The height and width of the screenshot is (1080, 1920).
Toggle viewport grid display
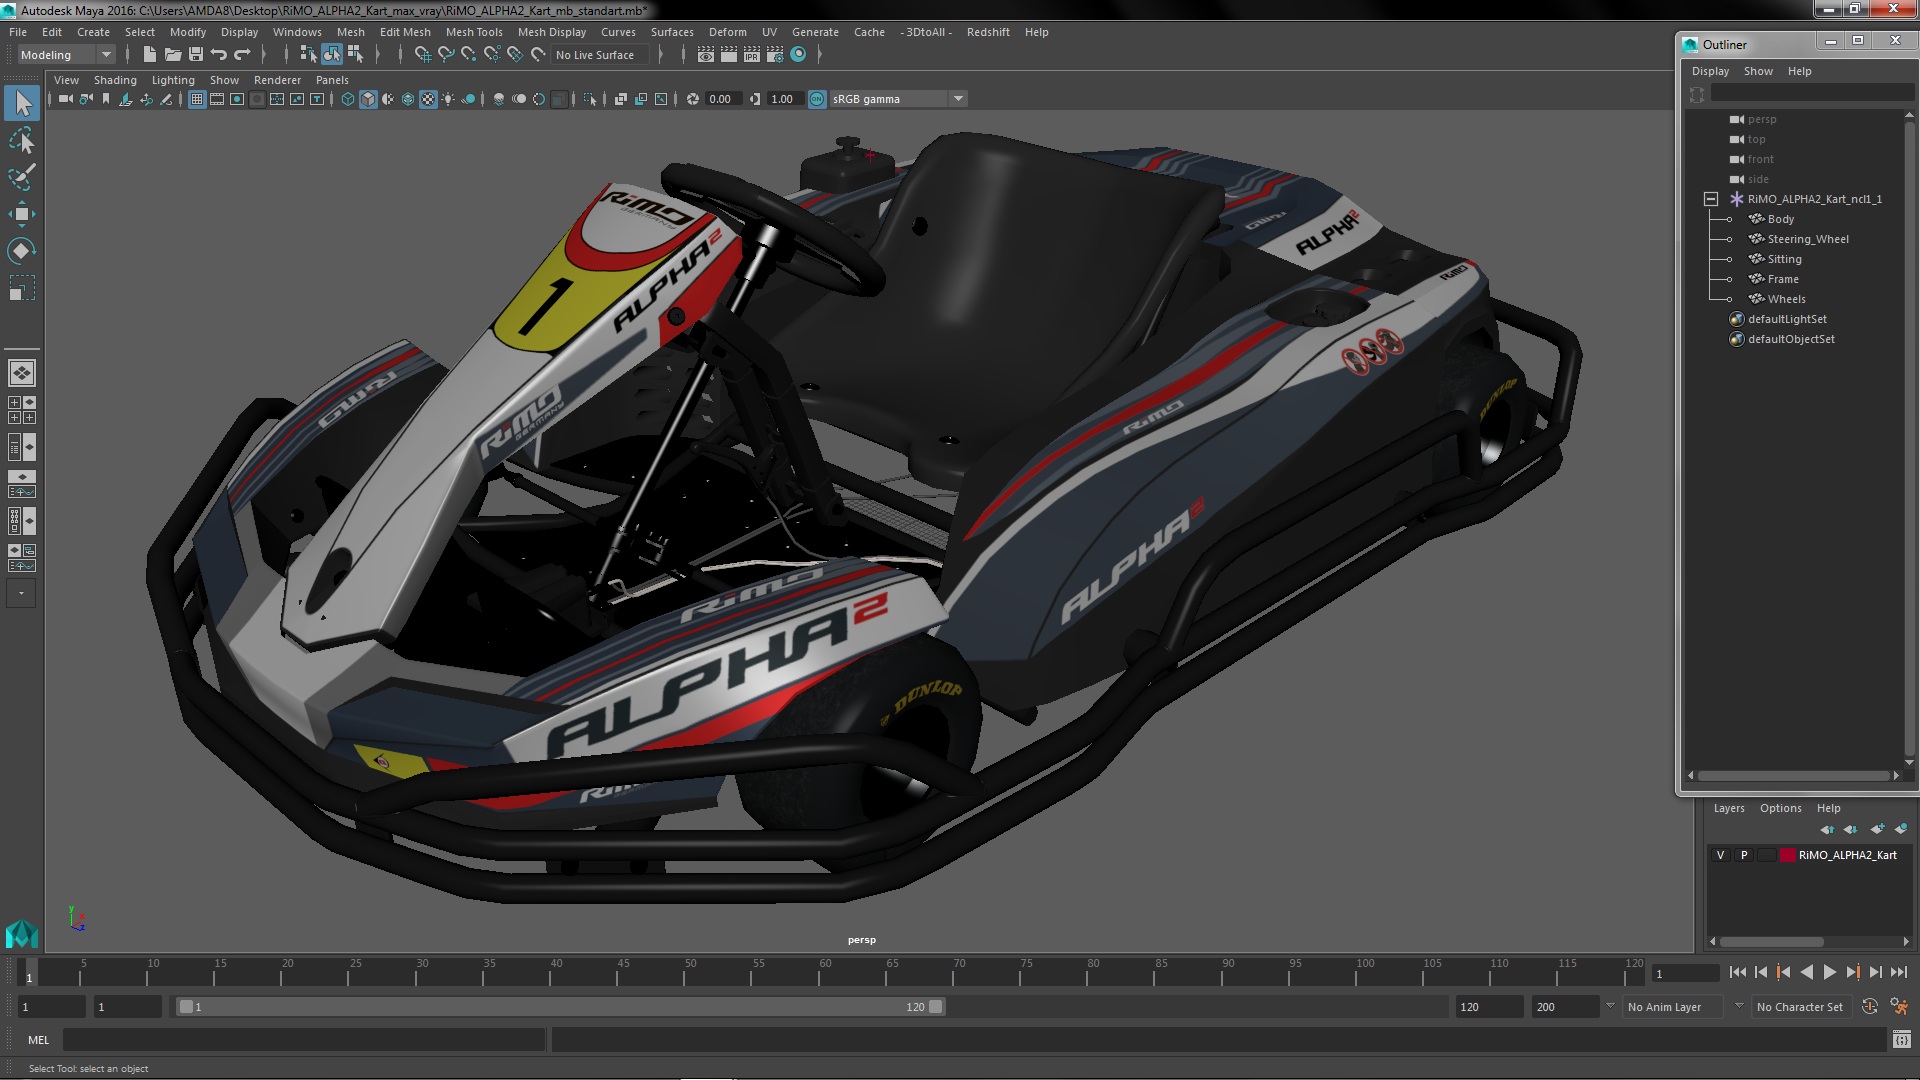click(197, 99)
